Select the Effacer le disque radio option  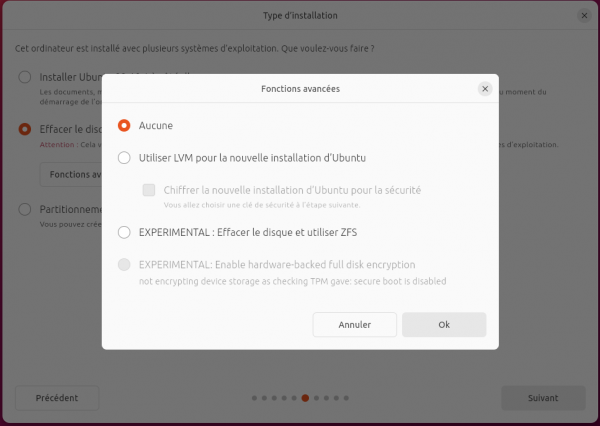(25, 129)
